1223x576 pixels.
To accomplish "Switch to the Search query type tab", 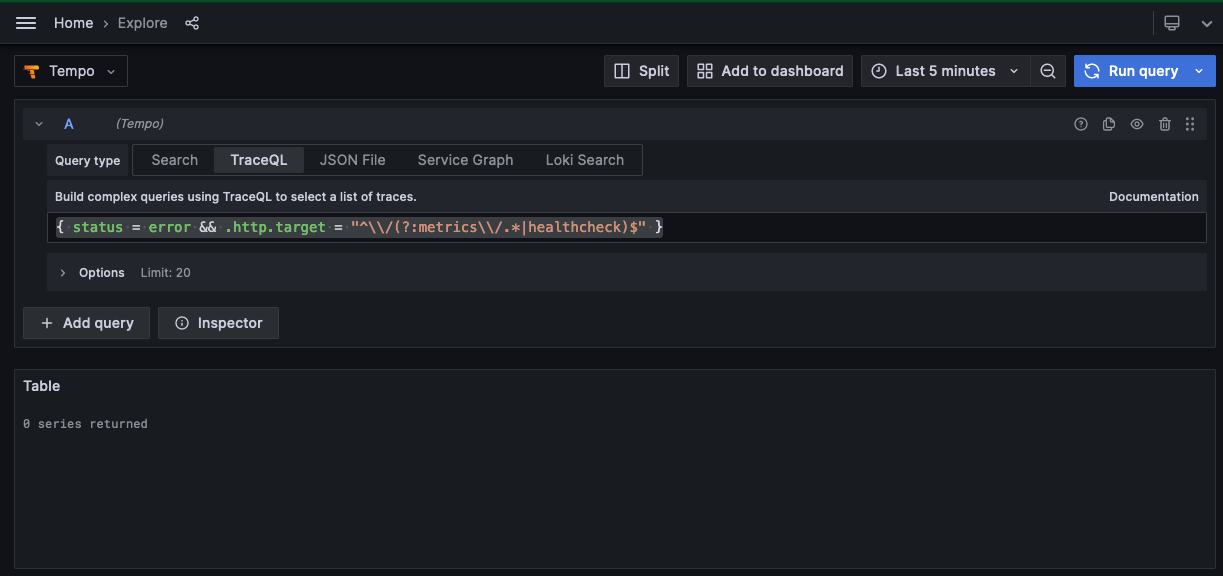I will (x=173, y=159).
